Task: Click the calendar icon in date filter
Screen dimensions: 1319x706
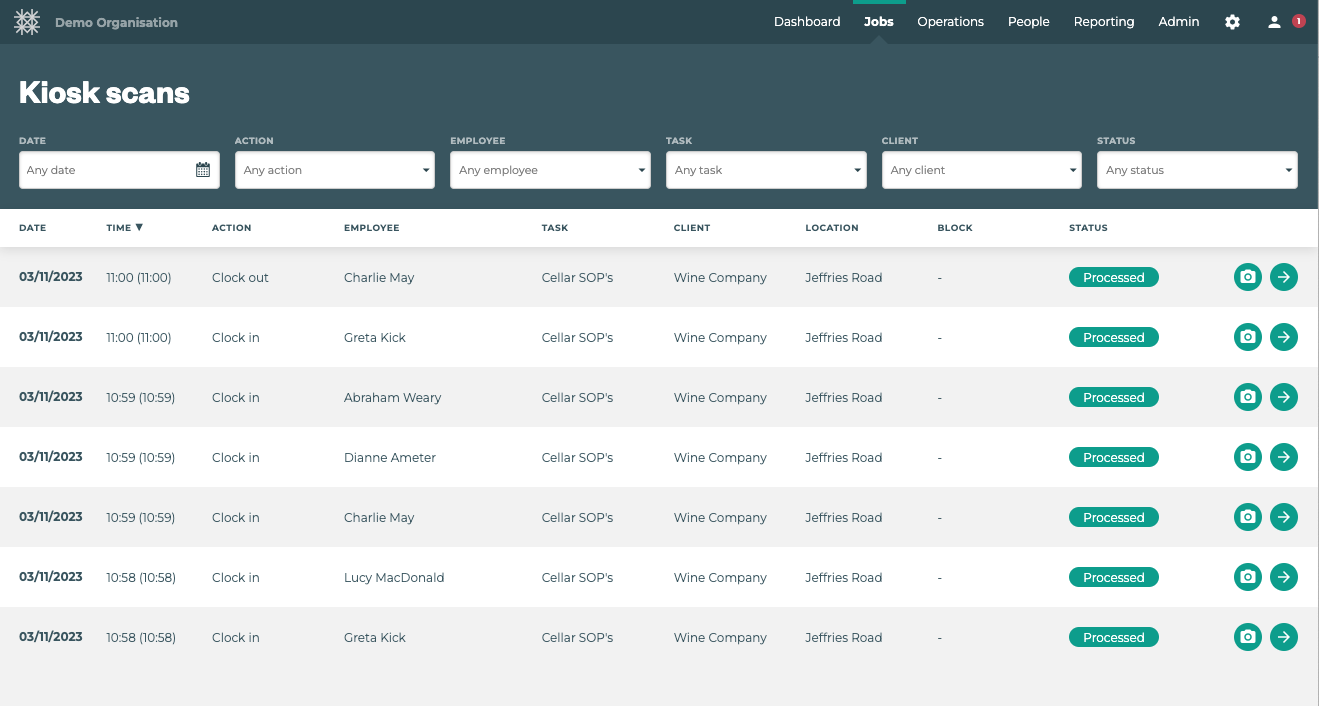Action: coord(203,170)
